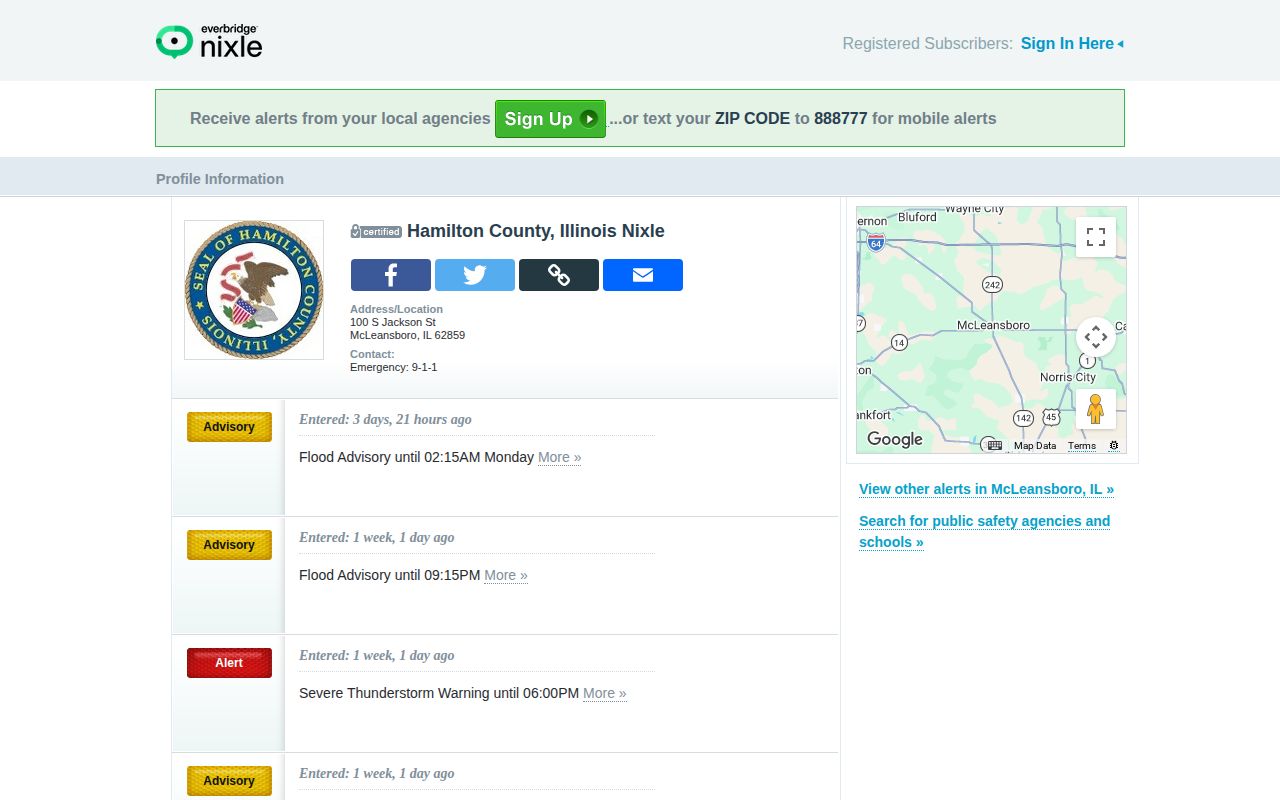1280x800 pixels.
Task: Share profile on Facebook
Action: [x=391, y=275]
